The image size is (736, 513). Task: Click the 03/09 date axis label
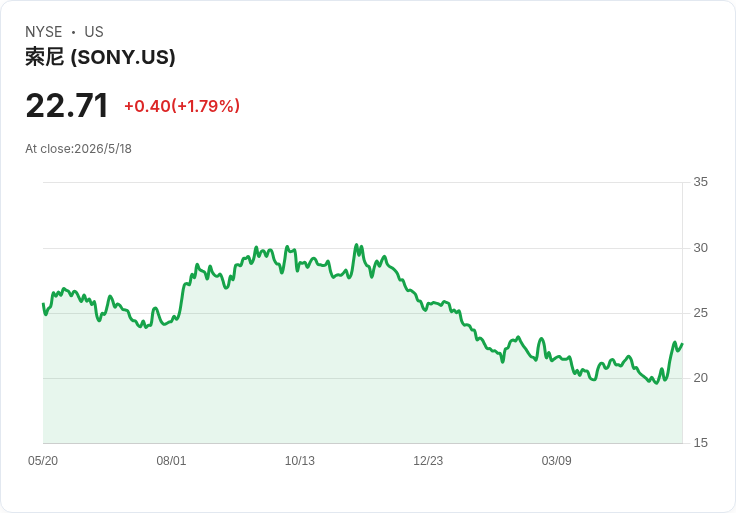[556, 460]
